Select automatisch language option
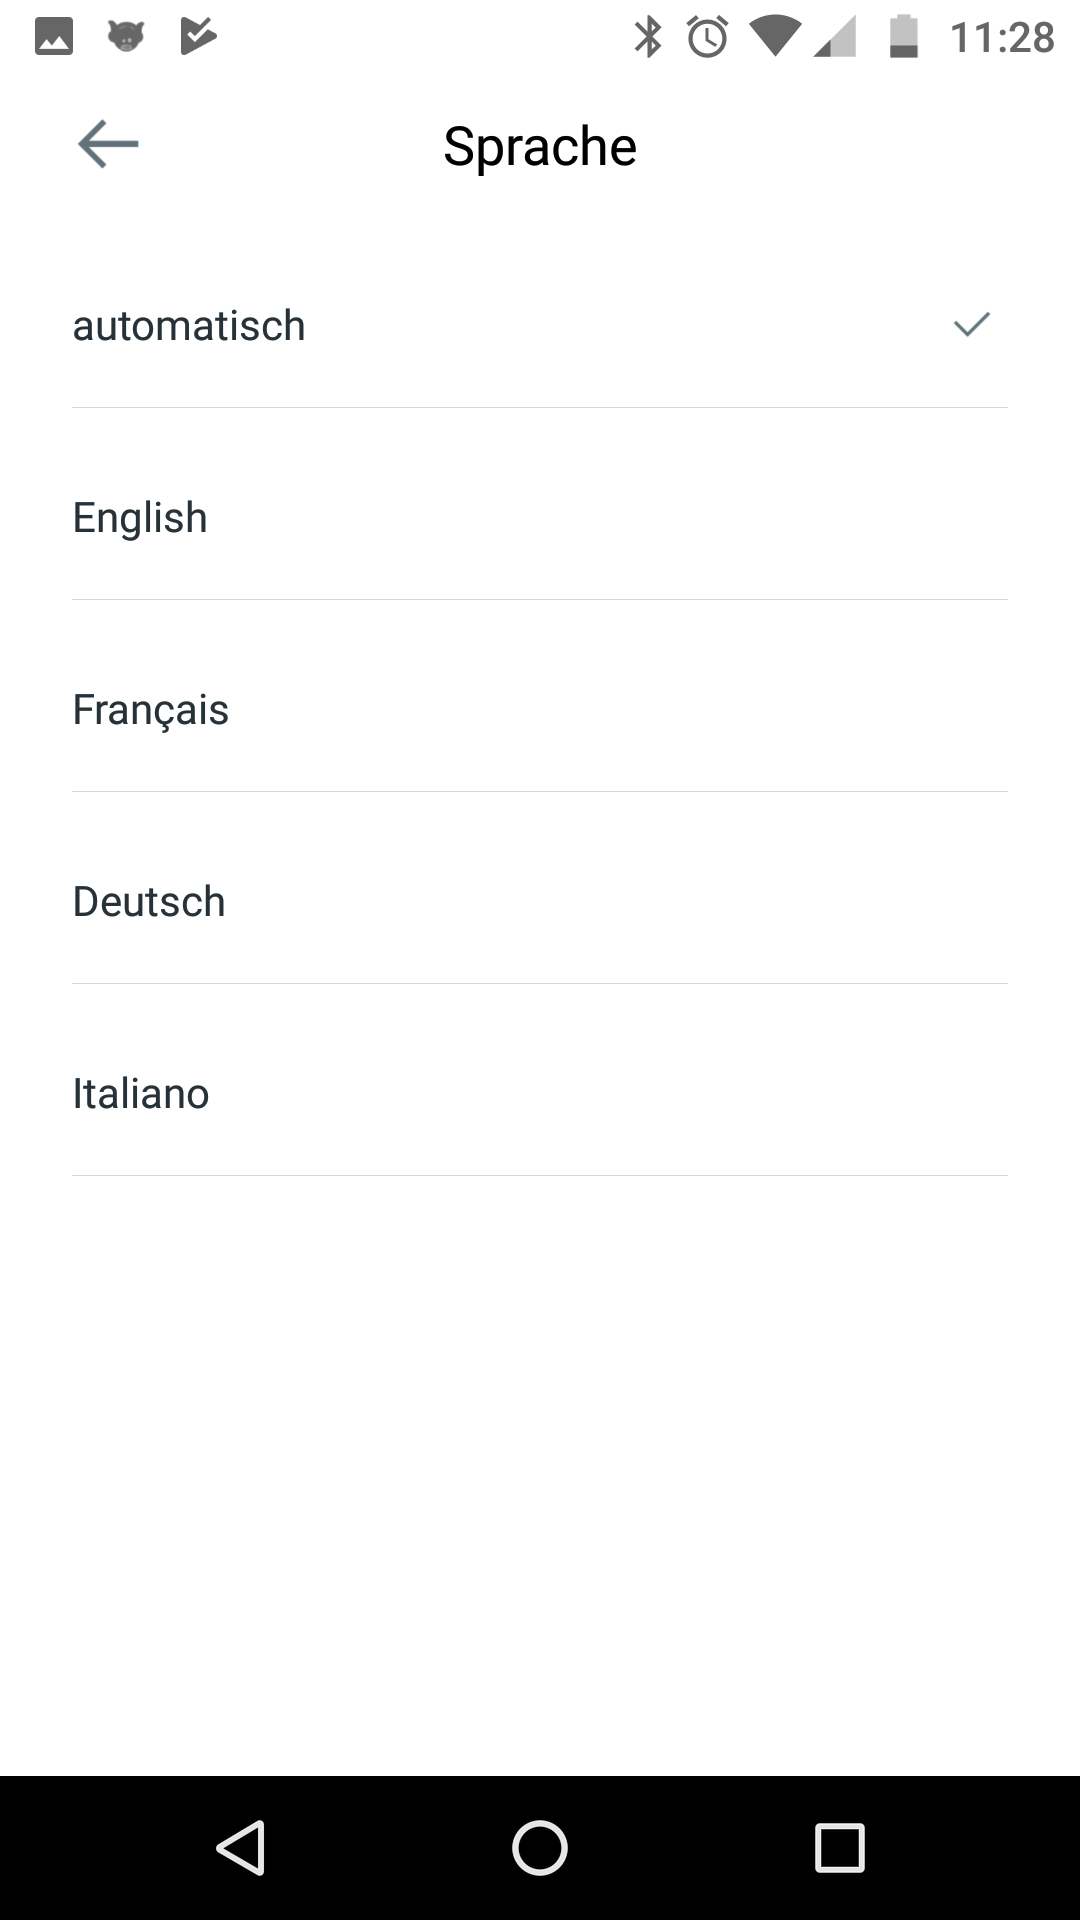Image resolution: width=1080 pixels, height=1920 pixels. 189,326
